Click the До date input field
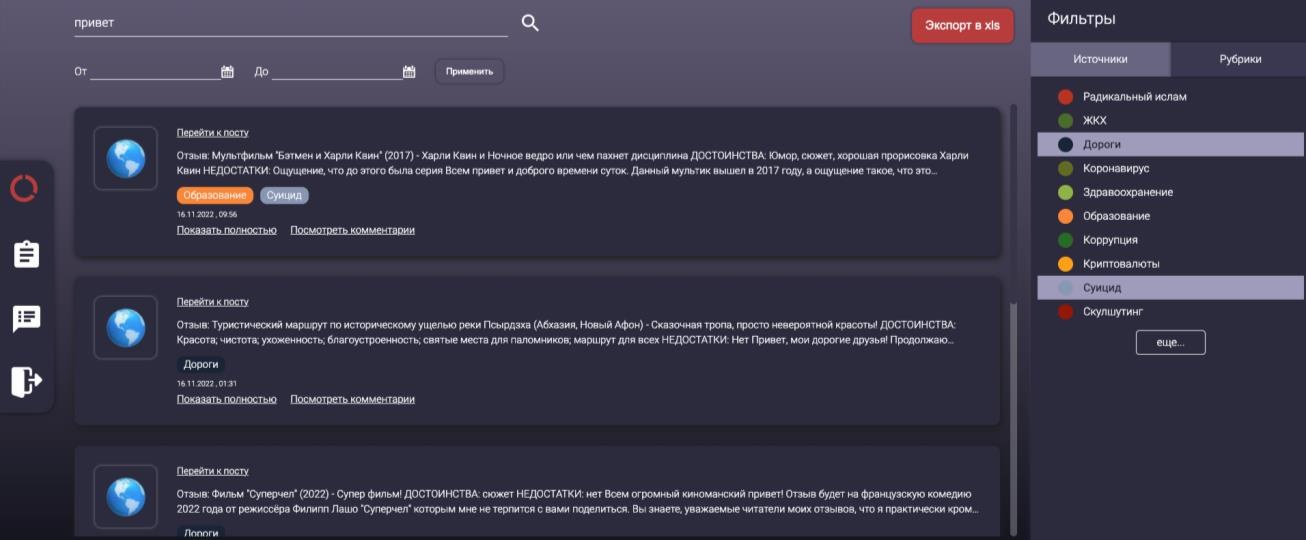The image size is (1306, 540). (x=337, y=72)
